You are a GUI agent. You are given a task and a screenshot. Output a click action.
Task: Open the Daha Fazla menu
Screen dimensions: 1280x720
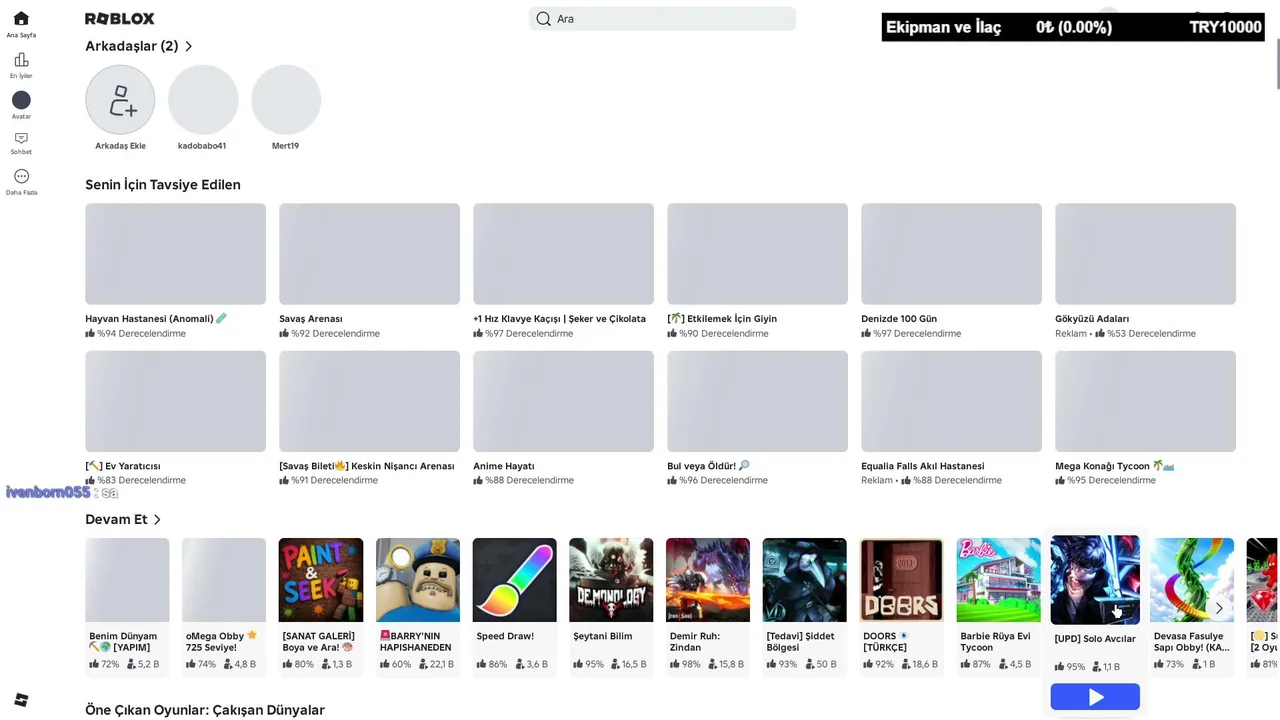click(21, 182)
